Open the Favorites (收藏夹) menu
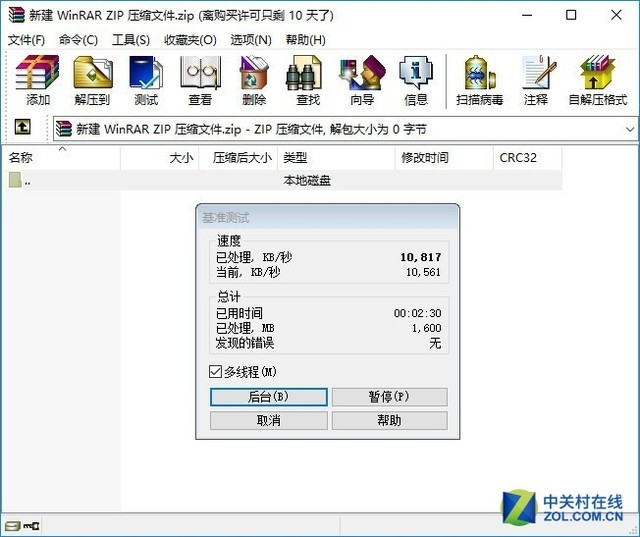The height and width of the screenshot is (537, 640). pos(190,40)
